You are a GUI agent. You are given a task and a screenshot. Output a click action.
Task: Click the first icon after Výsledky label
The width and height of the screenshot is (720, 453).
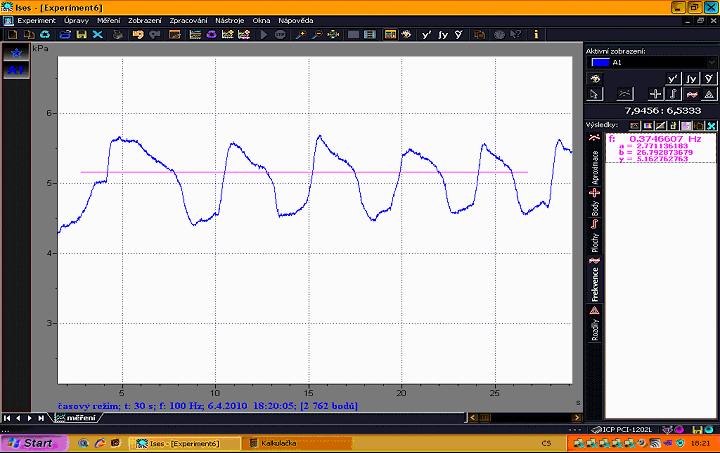(635, 125)
